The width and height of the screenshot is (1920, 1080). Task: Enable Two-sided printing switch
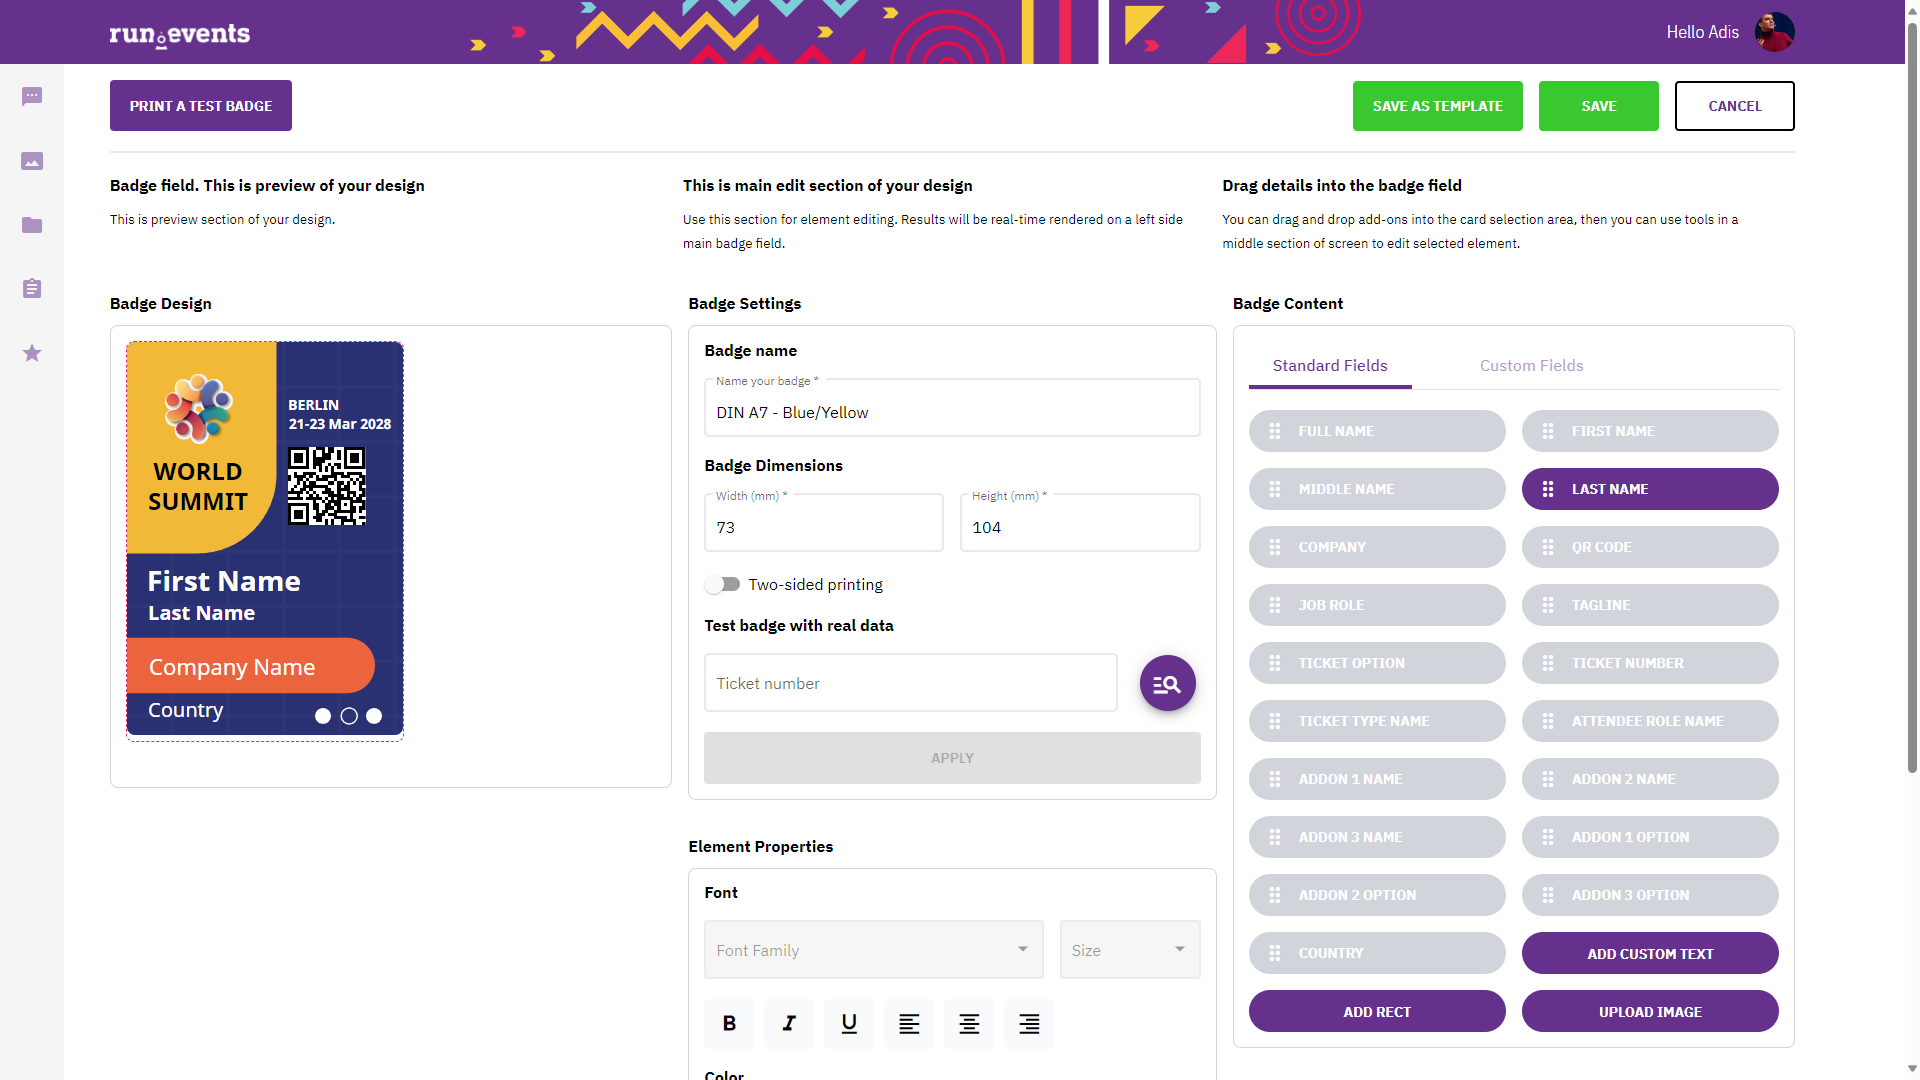(x=722, y=585)
